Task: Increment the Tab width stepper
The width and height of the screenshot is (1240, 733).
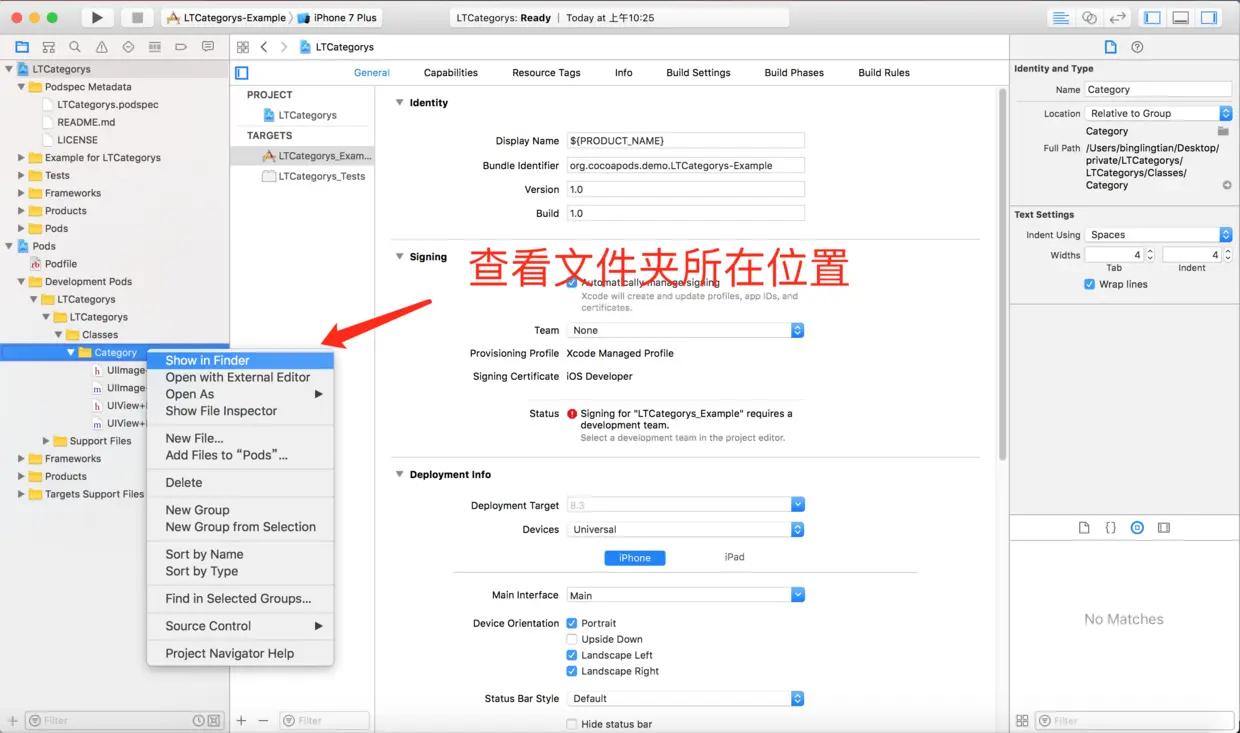Action: point(1150,251)
